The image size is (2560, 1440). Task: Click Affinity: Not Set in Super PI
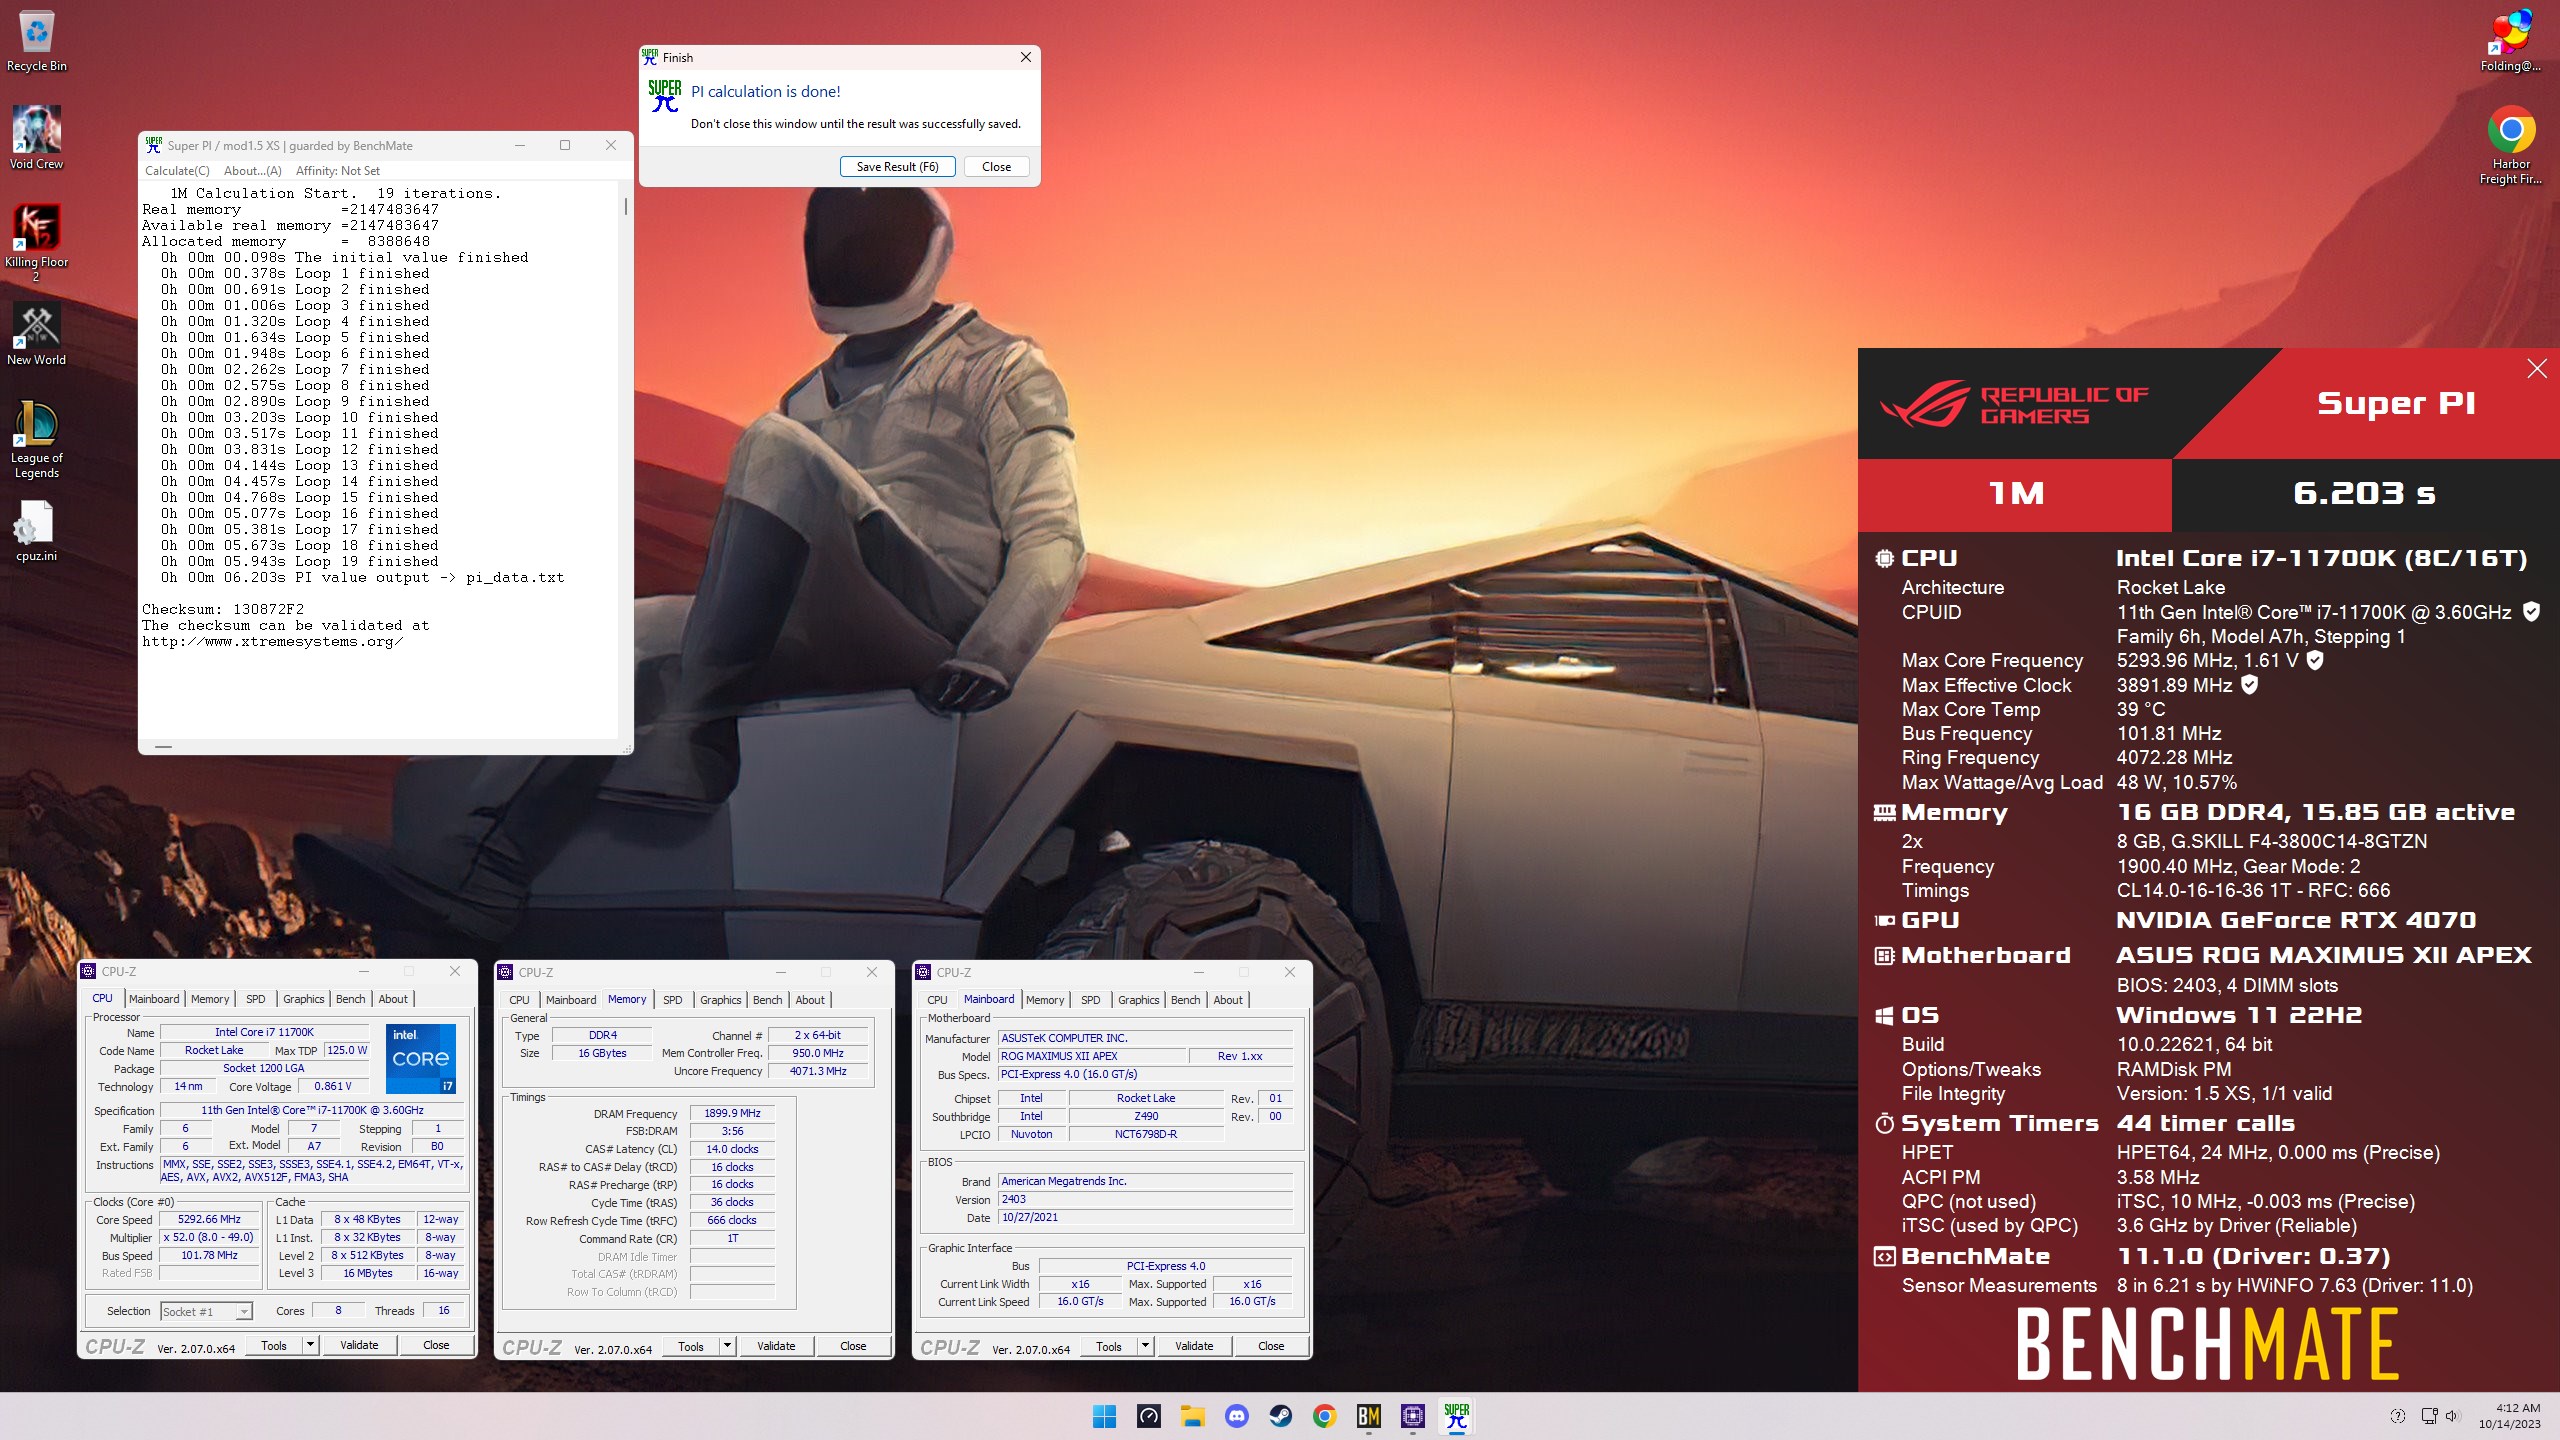pos(338,171)
